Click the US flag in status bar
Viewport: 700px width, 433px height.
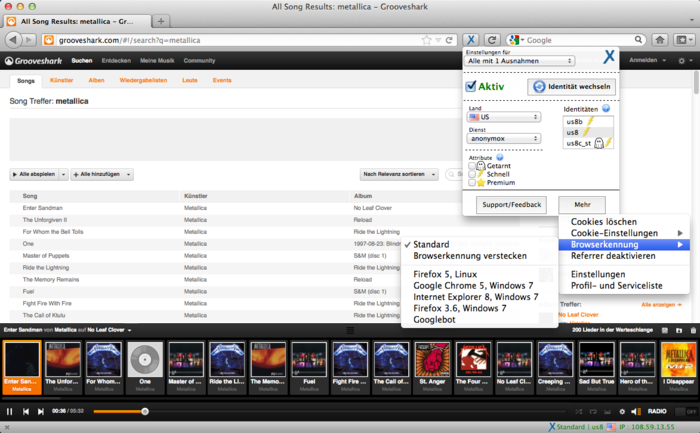tap(611, 427)
